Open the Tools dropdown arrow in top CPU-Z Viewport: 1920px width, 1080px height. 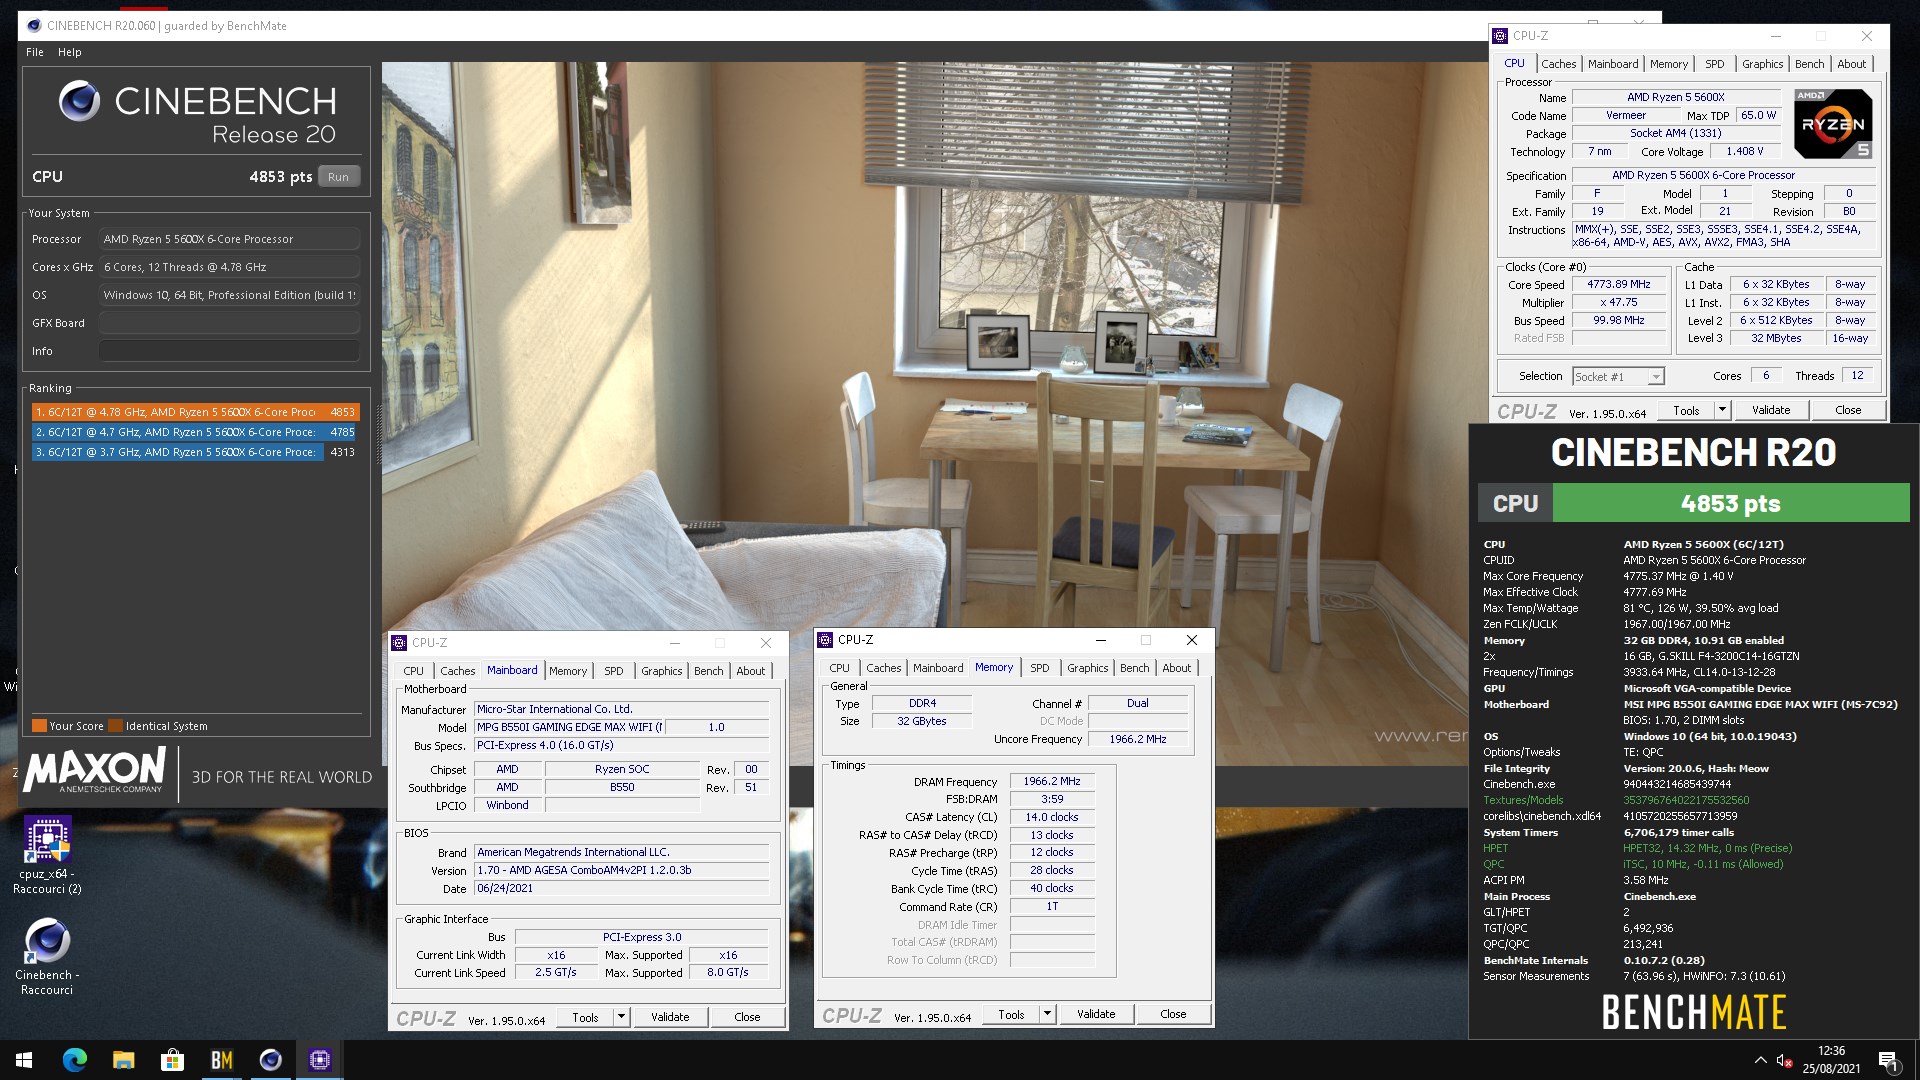1722,410
